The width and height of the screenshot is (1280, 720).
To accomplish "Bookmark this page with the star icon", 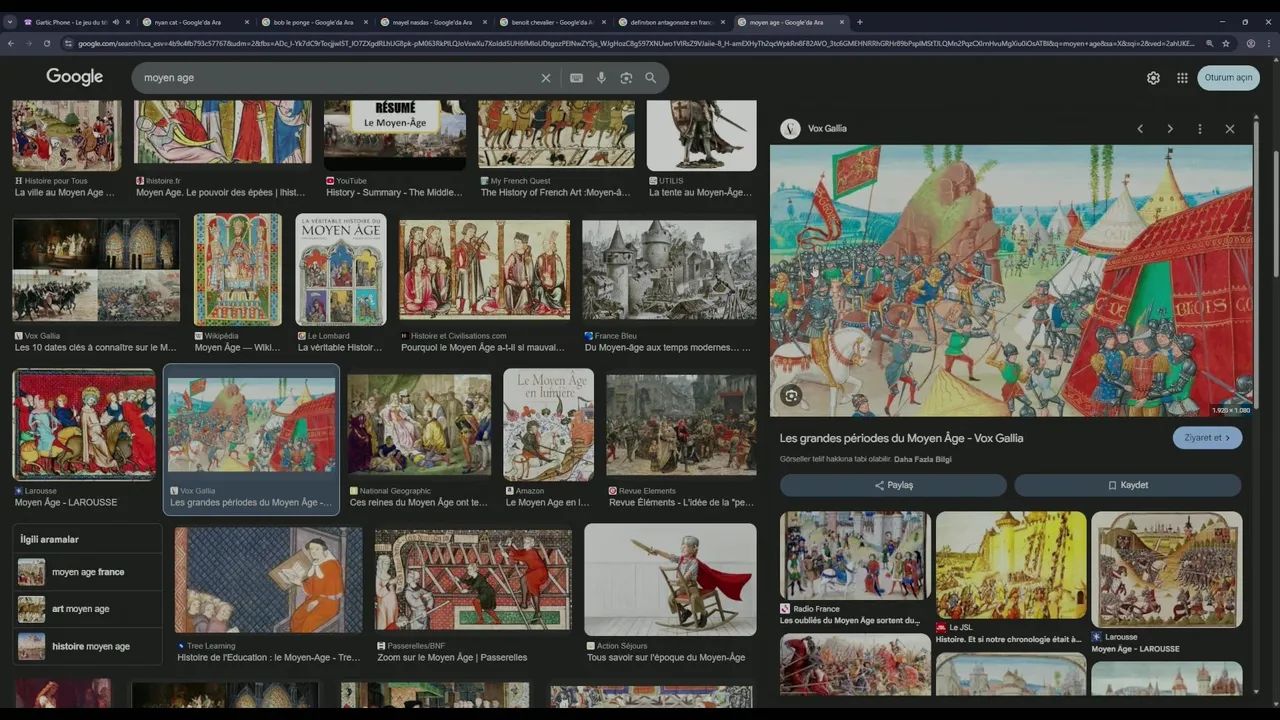I will [1226, 44].
